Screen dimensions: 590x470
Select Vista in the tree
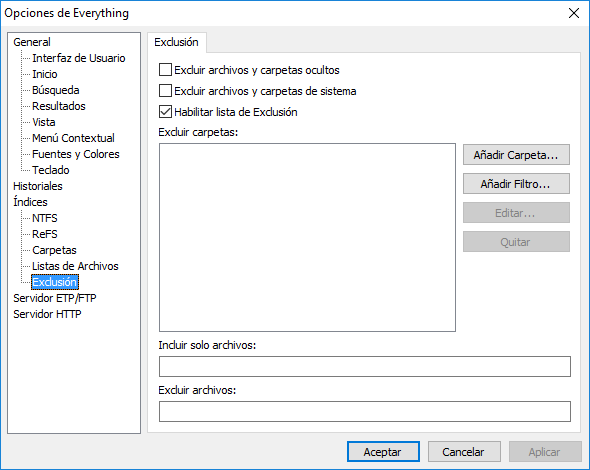point(44,122)
